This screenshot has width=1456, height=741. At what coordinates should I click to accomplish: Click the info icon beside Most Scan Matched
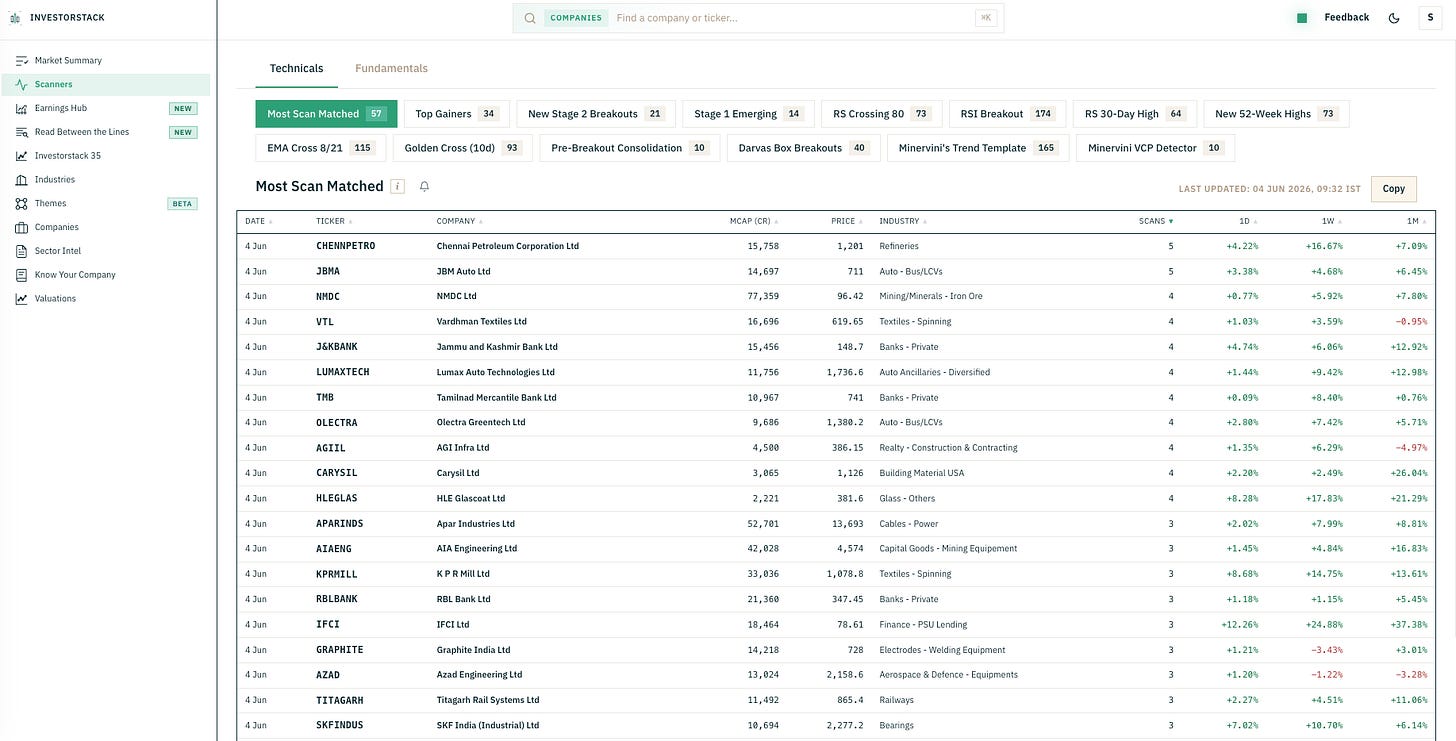coord(398,186)
